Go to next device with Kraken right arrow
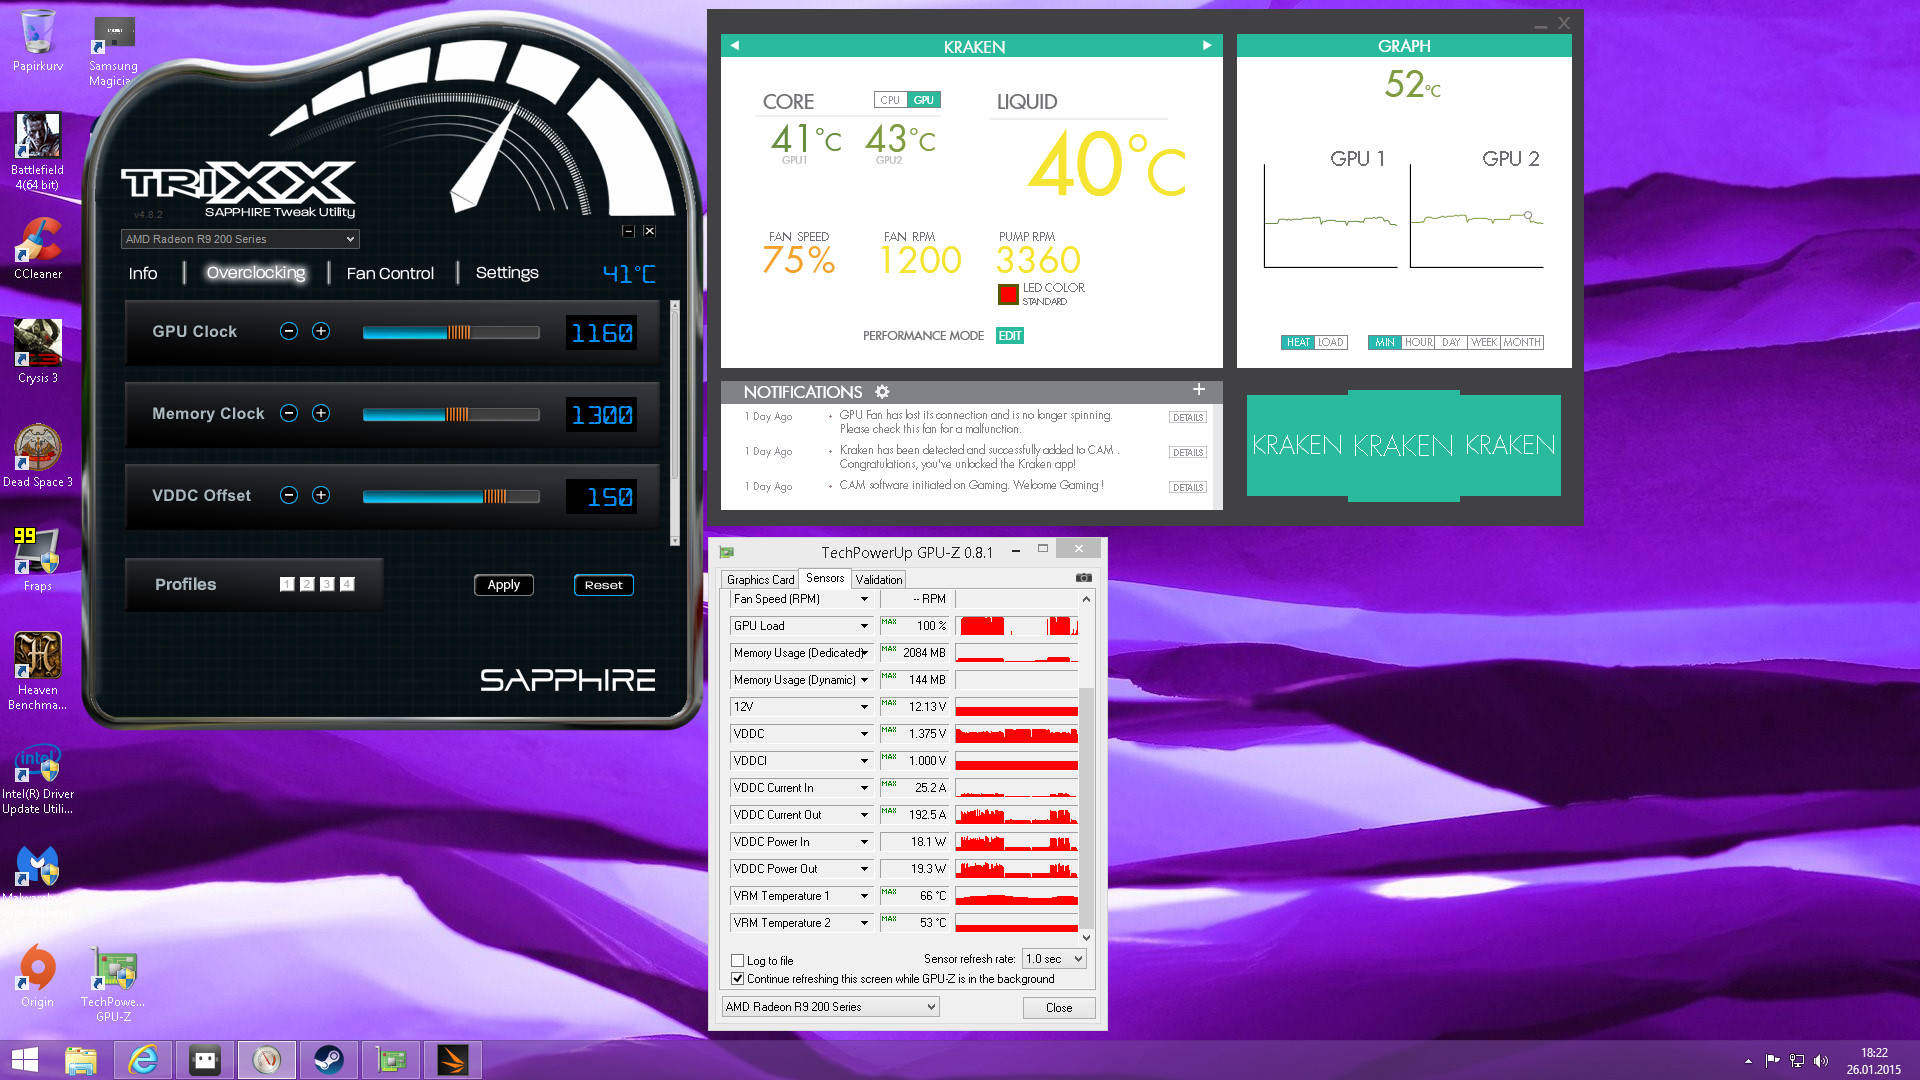 pyautogui.click(x=1207, y=45)
